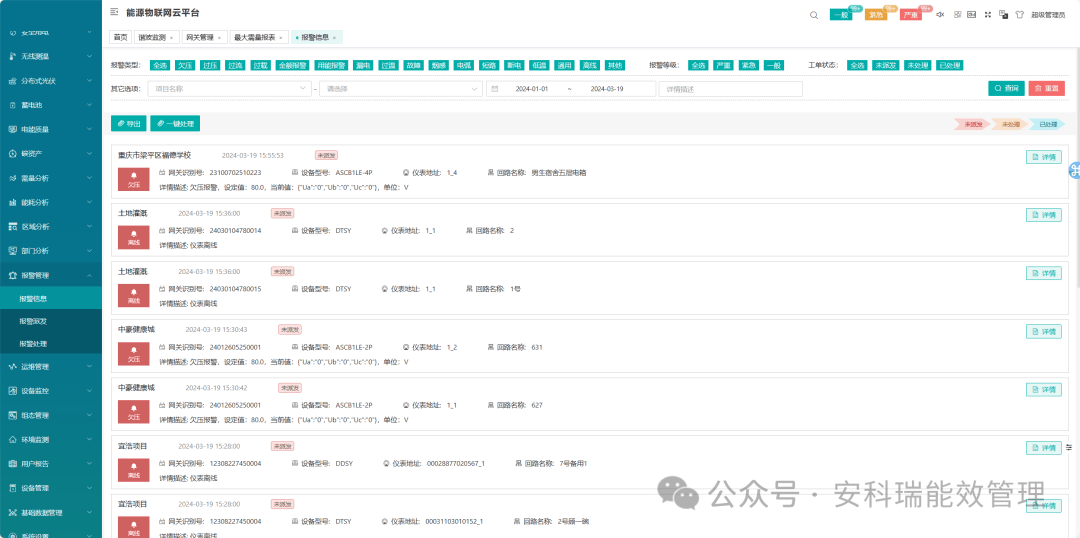Viewport: 1080px width, 538px height.
Task: Open the search magnifier in header
Action: tap(813, 14)
